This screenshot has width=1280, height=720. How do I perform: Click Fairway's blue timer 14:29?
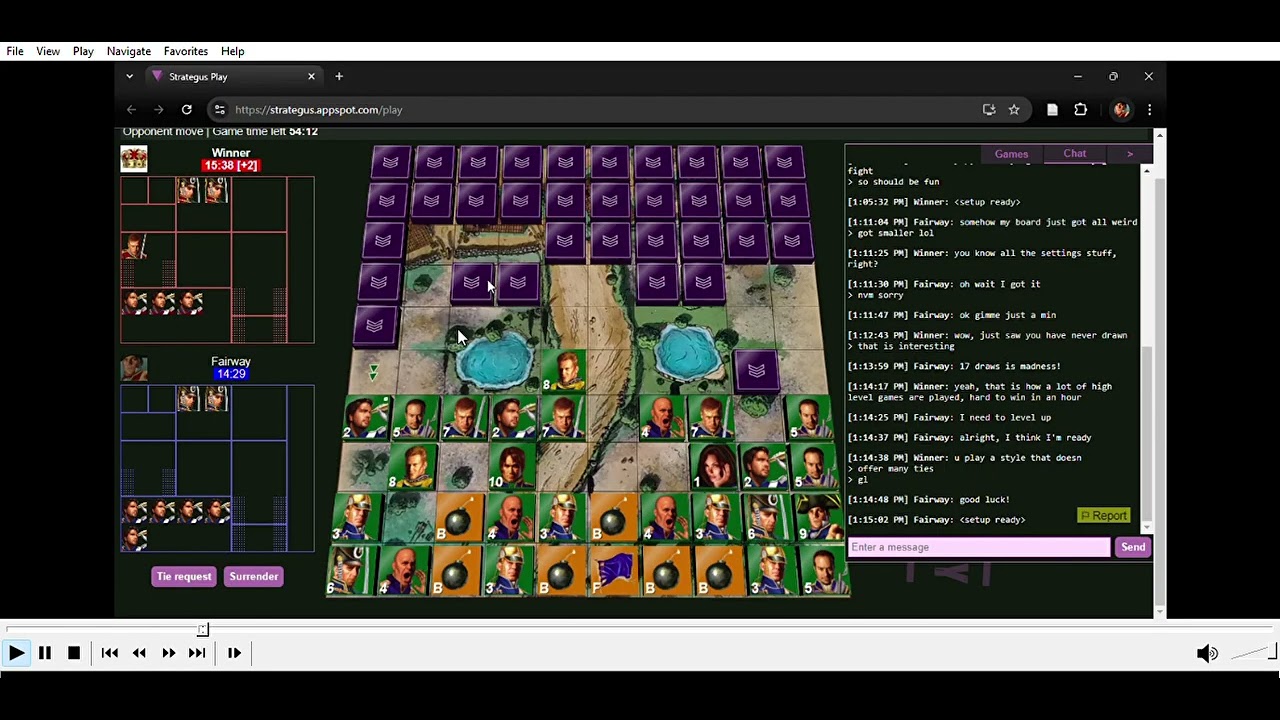231,374
